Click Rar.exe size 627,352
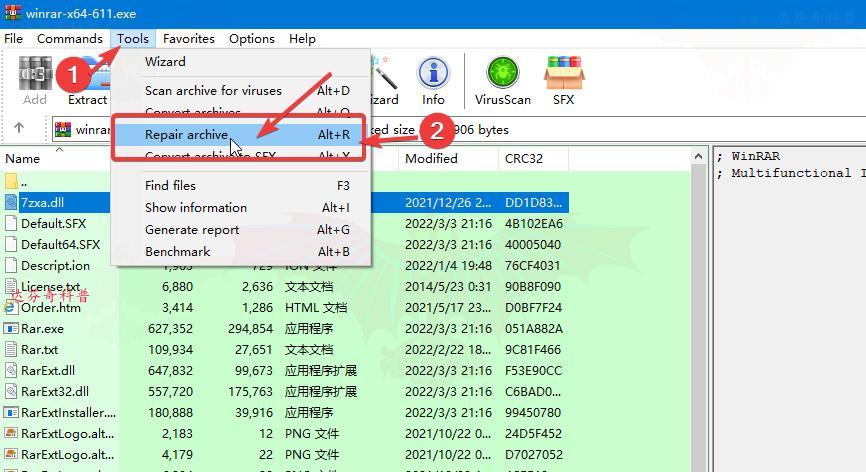Image resolution: width=866 pixels, height=472 pixels. (x=170, y=328)
